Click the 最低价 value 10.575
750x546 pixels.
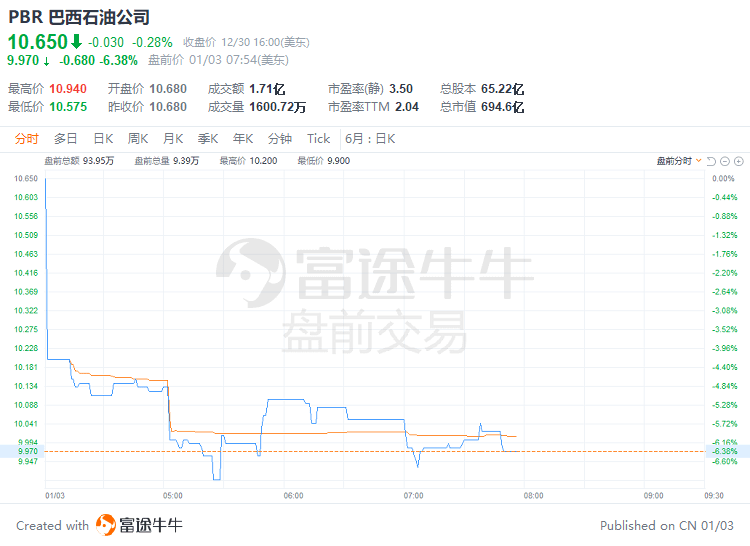pos(68,107)
